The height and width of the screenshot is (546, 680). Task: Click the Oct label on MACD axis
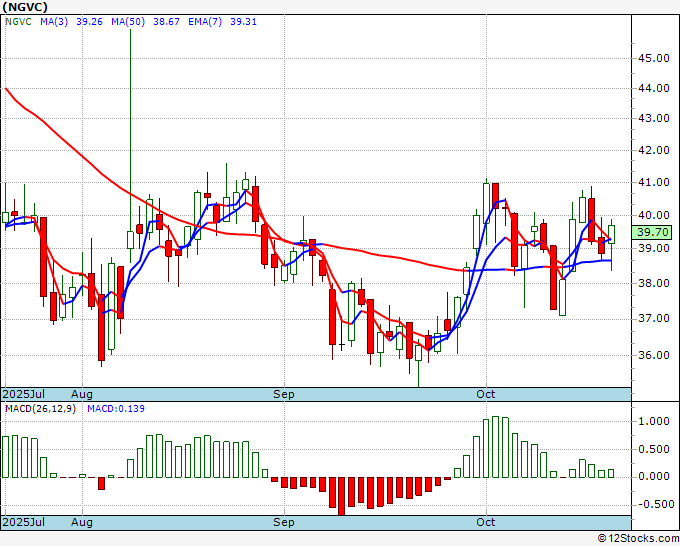(x=485, y=522)
